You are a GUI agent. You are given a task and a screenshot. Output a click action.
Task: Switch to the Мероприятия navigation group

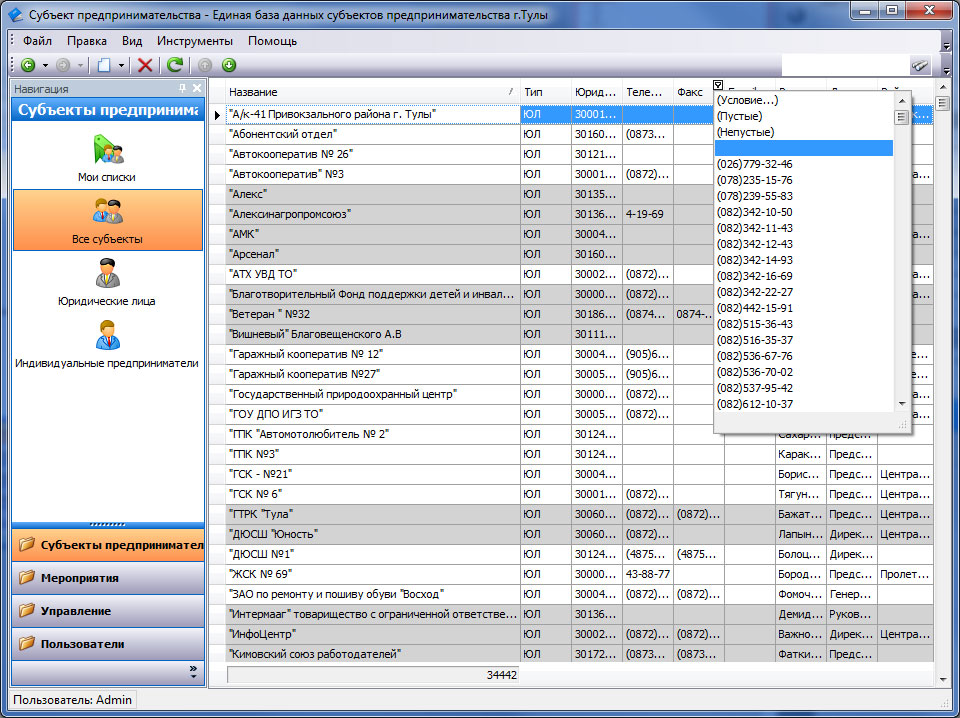[x=108, y=578]
